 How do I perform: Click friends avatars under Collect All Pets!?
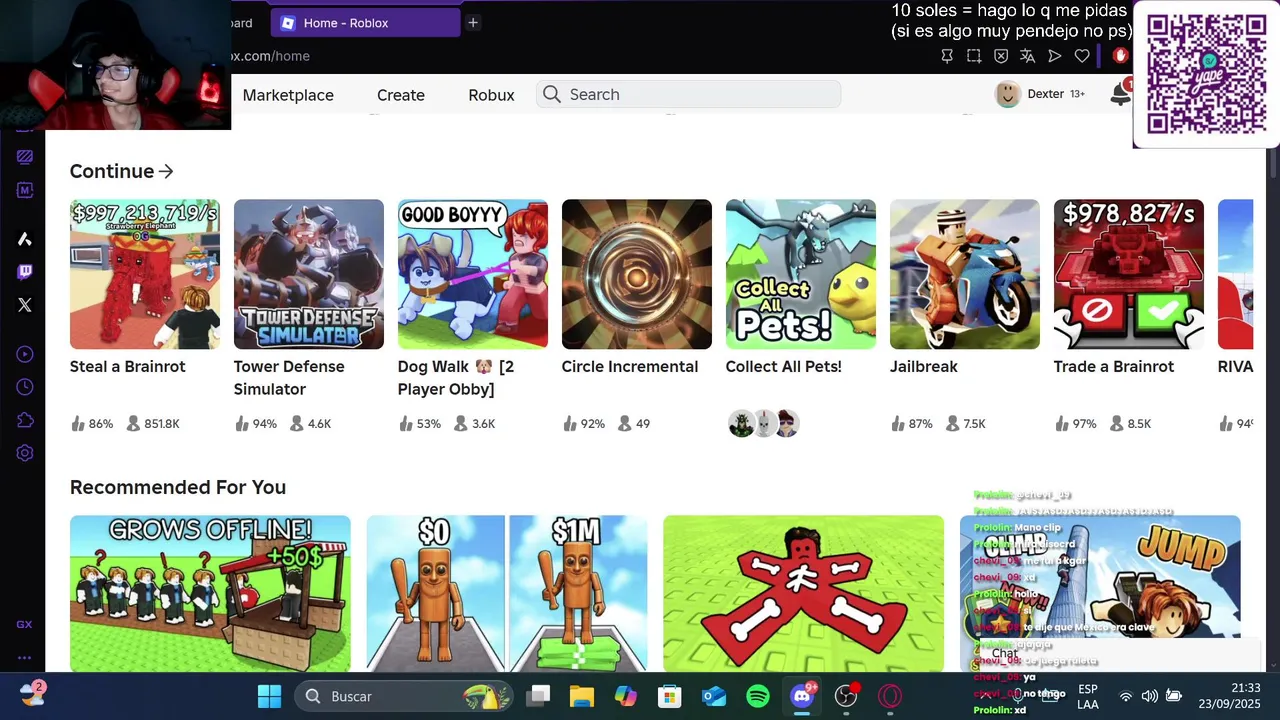coord(764,424)
